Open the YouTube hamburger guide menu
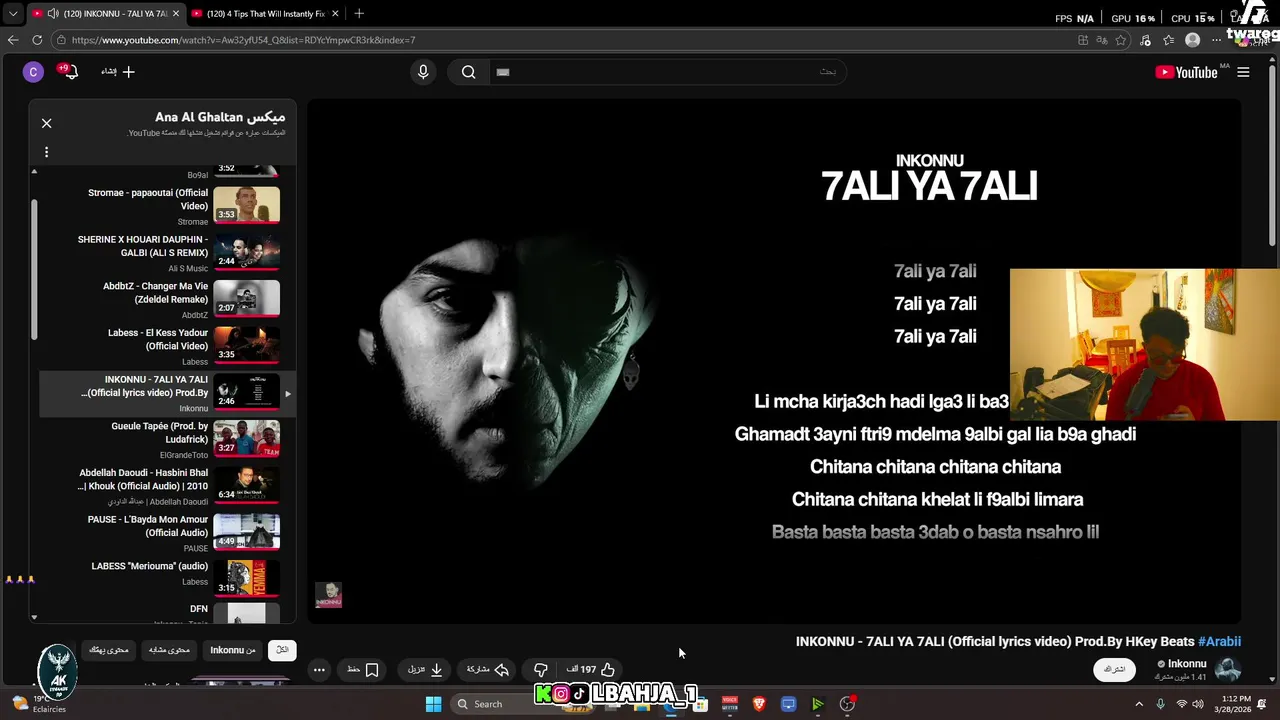The width and height of the screenshot is (1280, 720). tap(1243, 72)
